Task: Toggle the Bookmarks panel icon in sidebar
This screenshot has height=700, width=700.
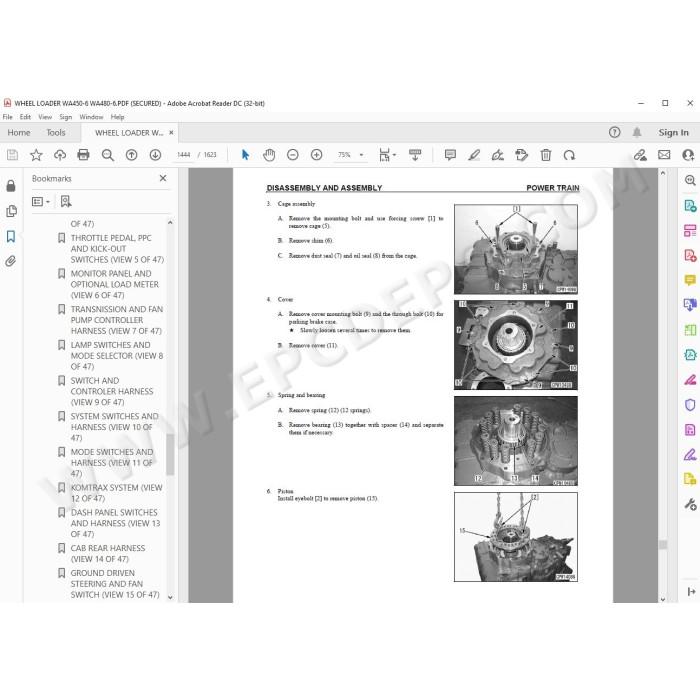Action: click(11, 236)
